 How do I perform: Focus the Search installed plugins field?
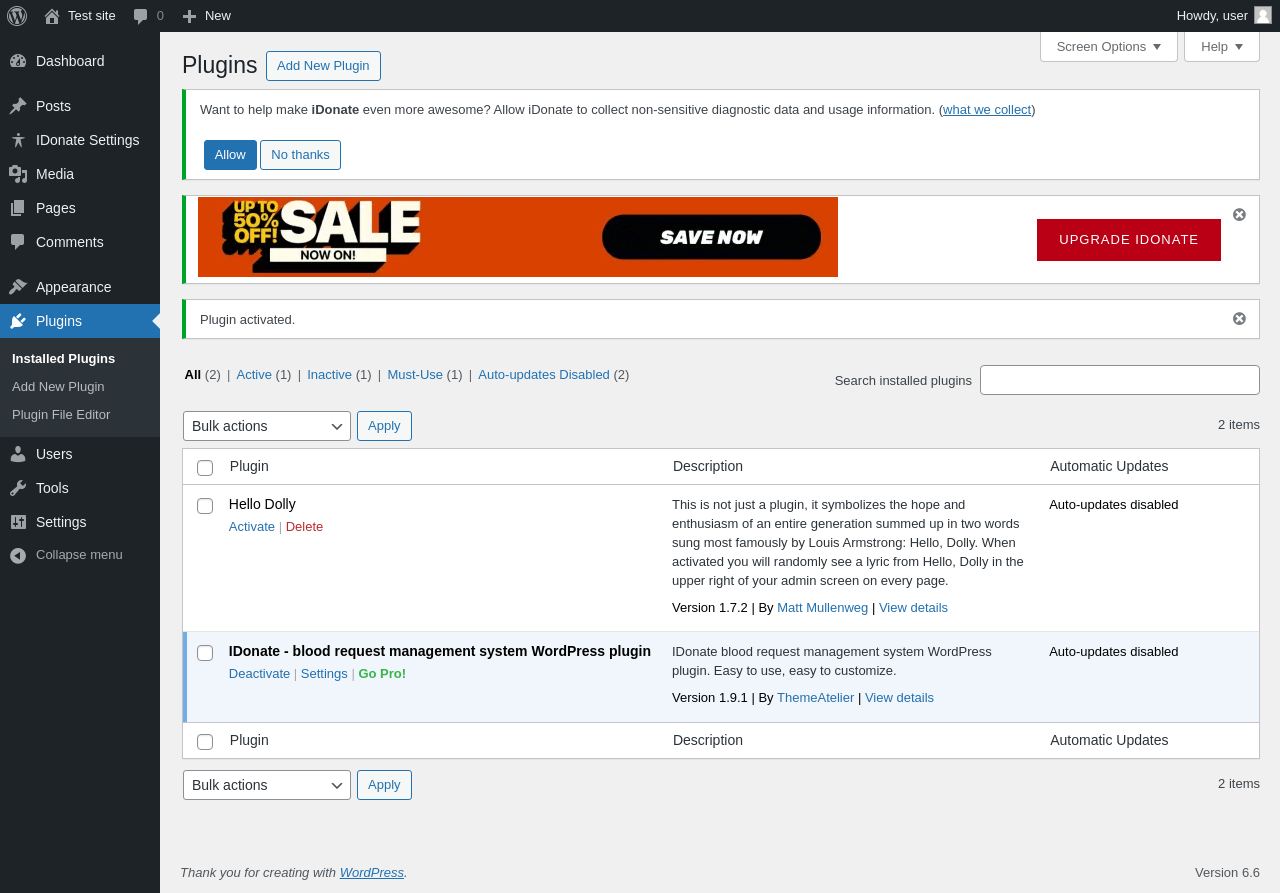[1120, 380]
